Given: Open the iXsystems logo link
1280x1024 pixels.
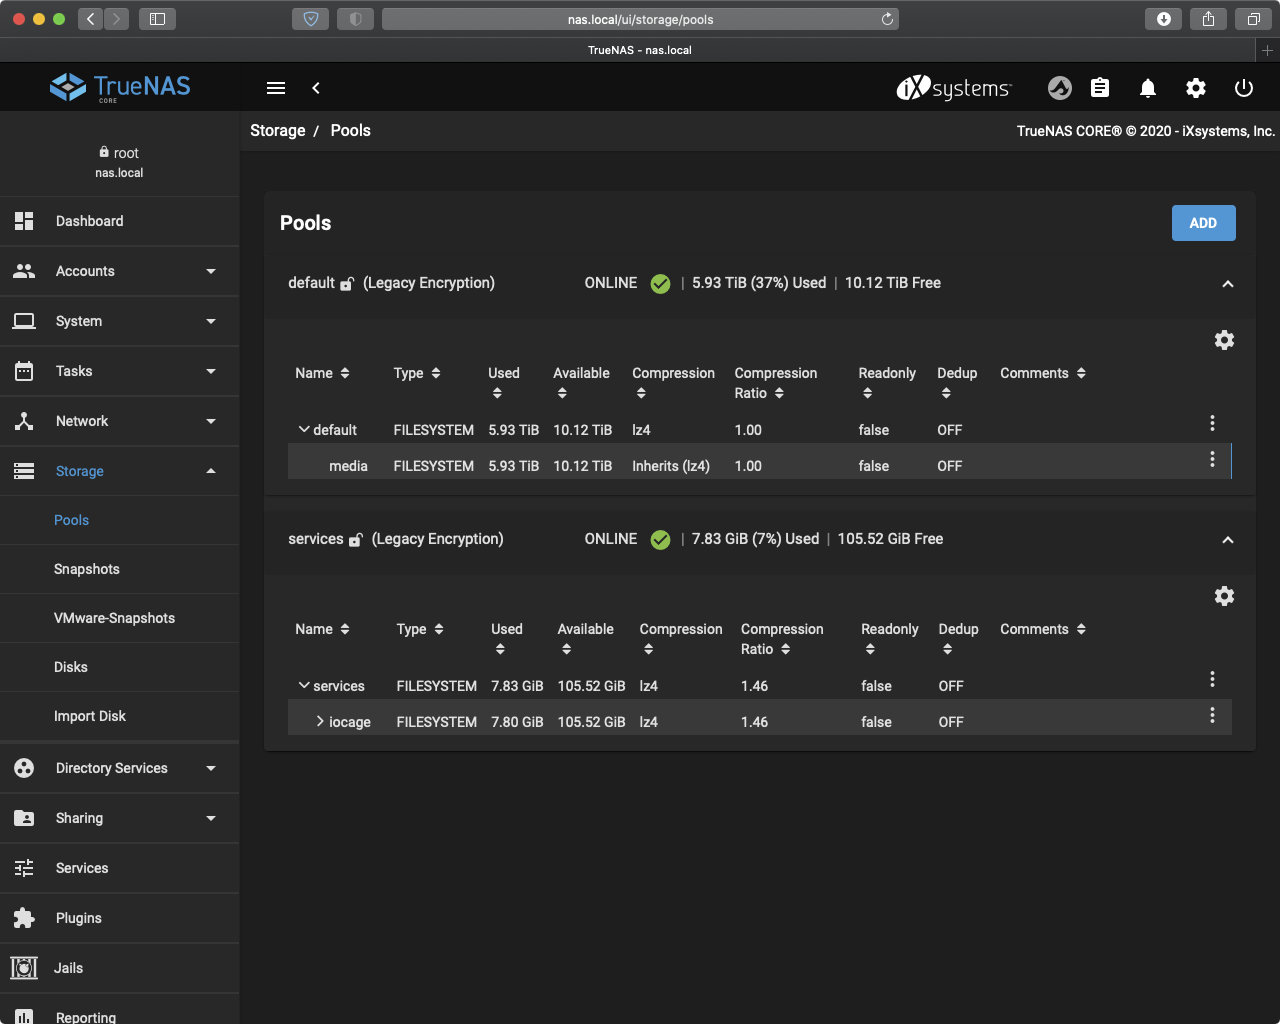Looking at the screenshot, I should 954,88.
